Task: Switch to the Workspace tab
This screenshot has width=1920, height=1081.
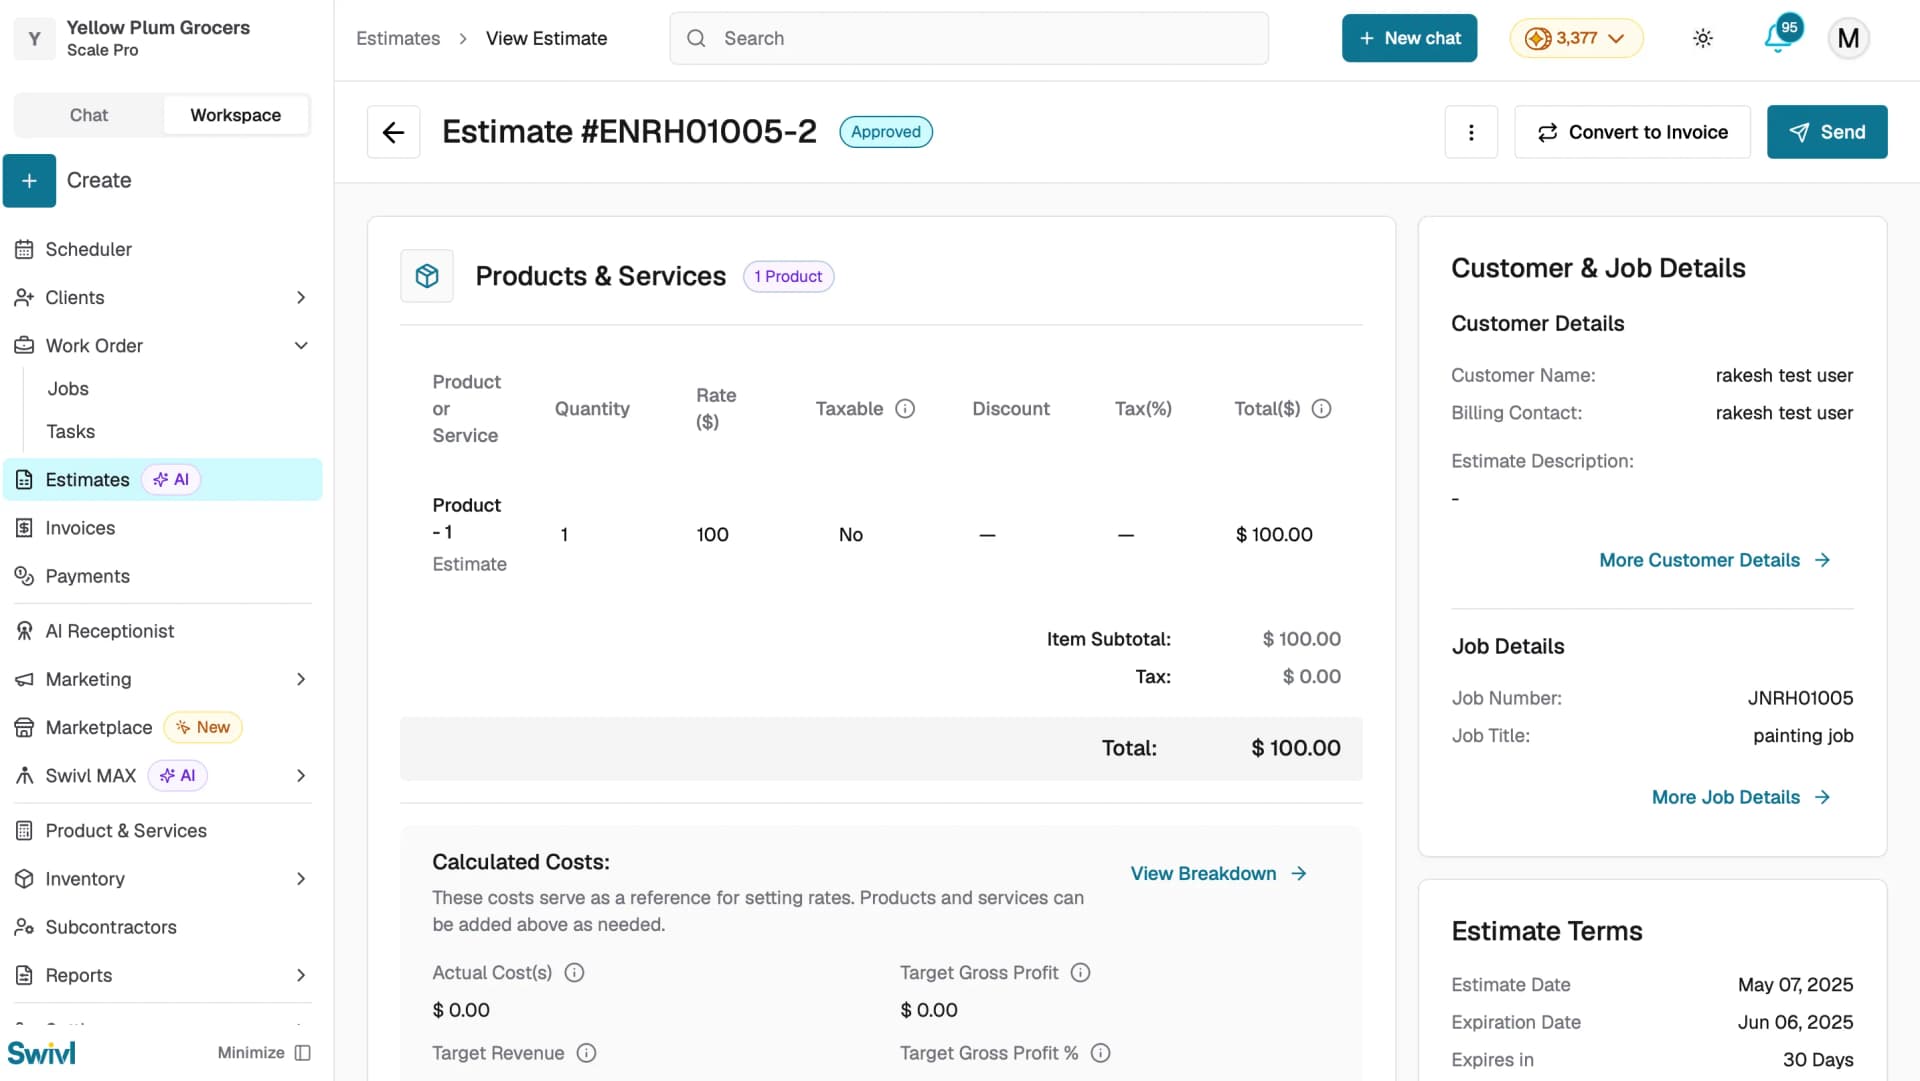Action: tap(235, 115)
